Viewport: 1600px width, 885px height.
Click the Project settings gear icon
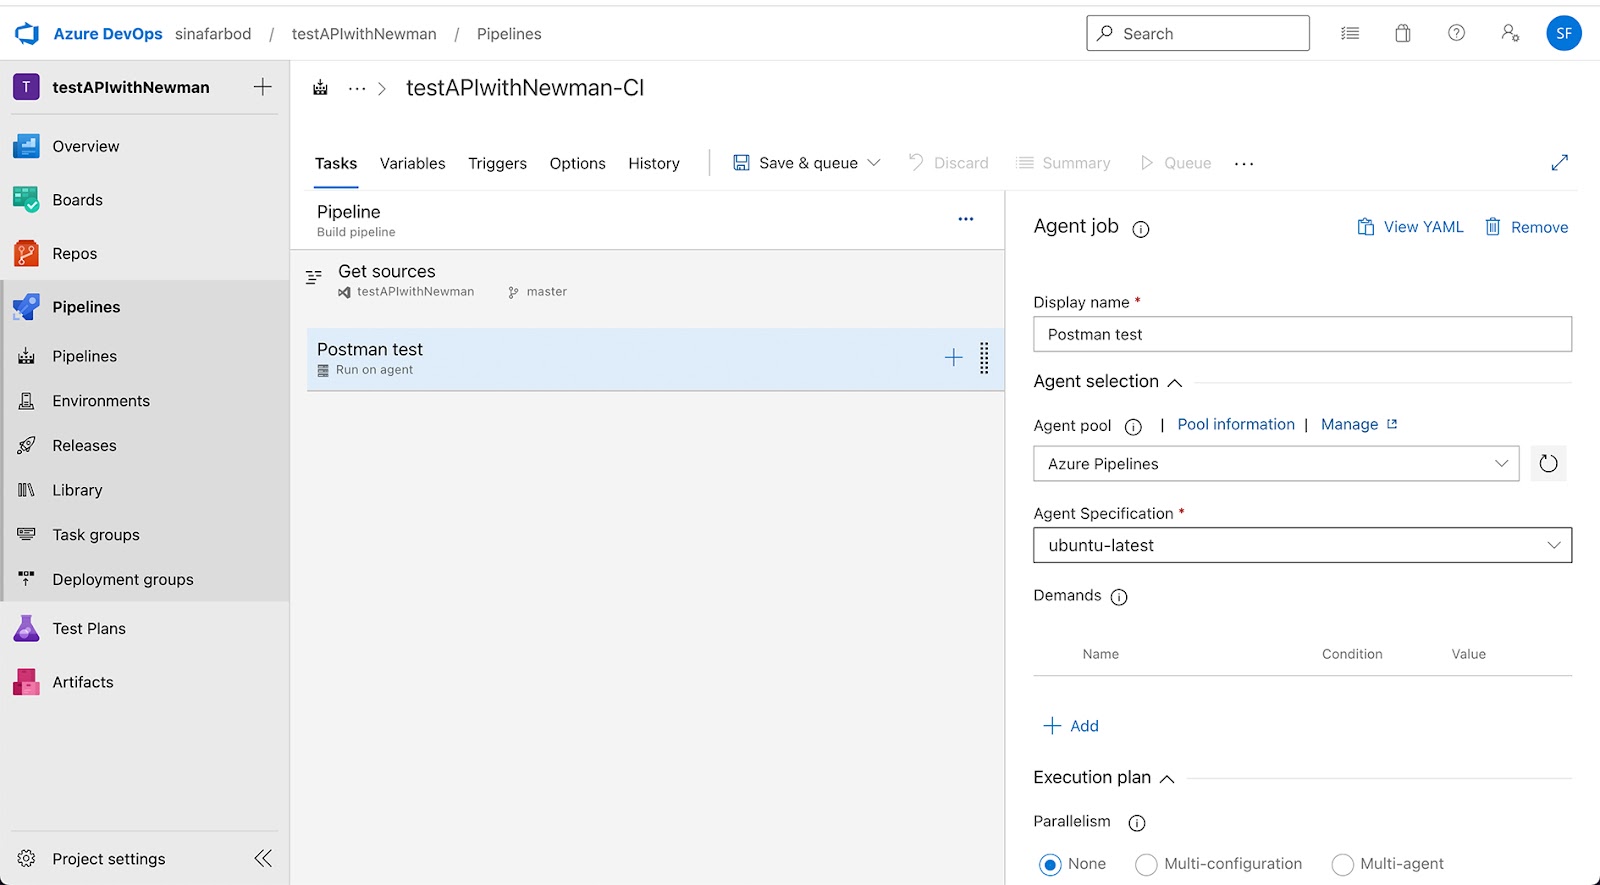(26, 859)
